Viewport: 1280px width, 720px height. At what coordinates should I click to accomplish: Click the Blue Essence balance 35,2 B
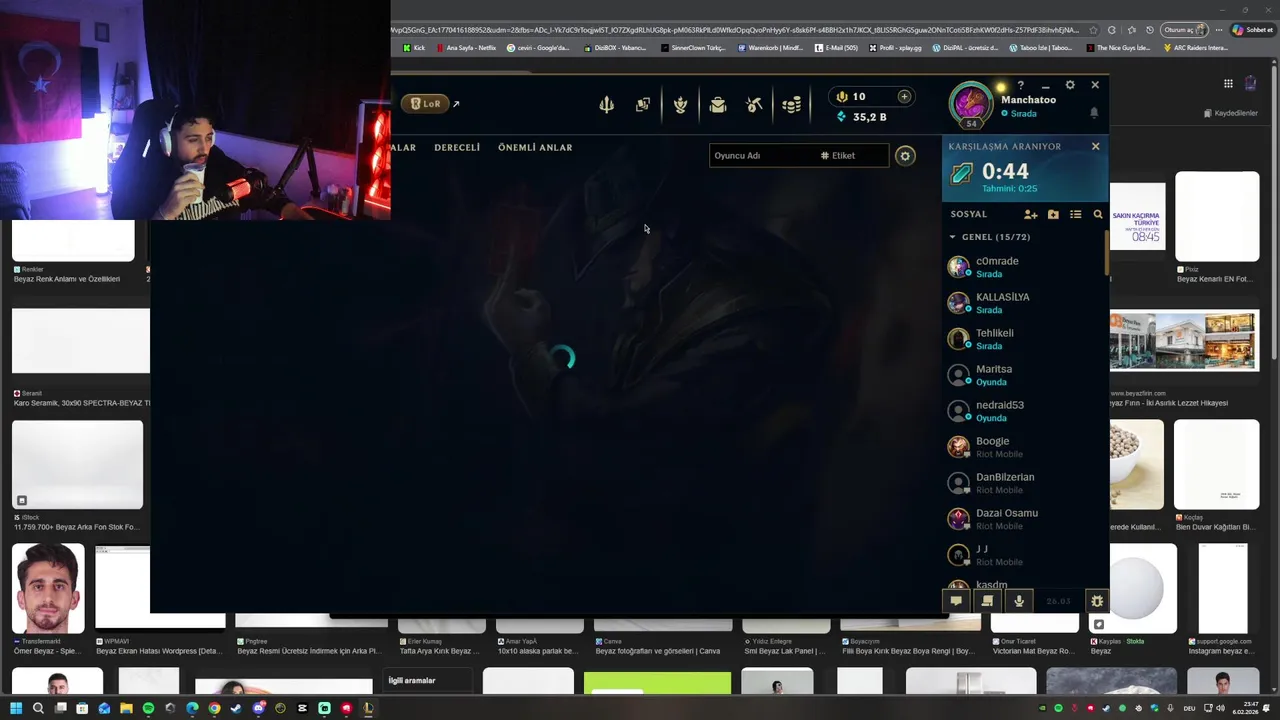[x=861, y=117]
